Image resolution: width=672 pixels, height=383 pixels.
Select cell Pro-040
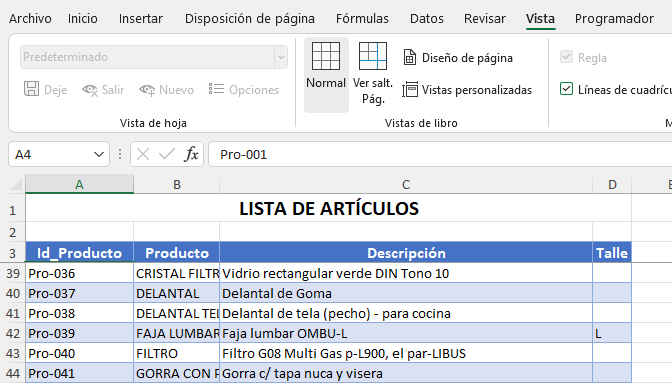coord(79,353)
